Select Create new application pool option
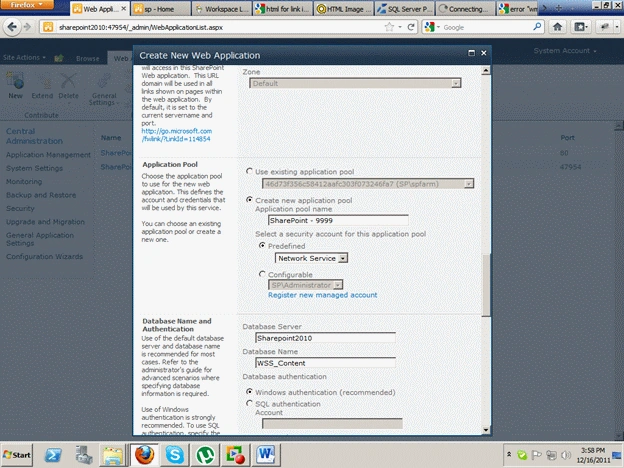 tap(250, 200)
